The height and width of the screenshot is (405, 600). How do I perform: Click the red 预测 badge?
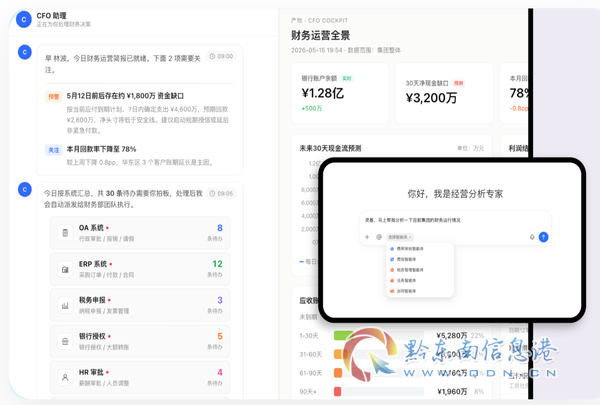tap(458, 83)
